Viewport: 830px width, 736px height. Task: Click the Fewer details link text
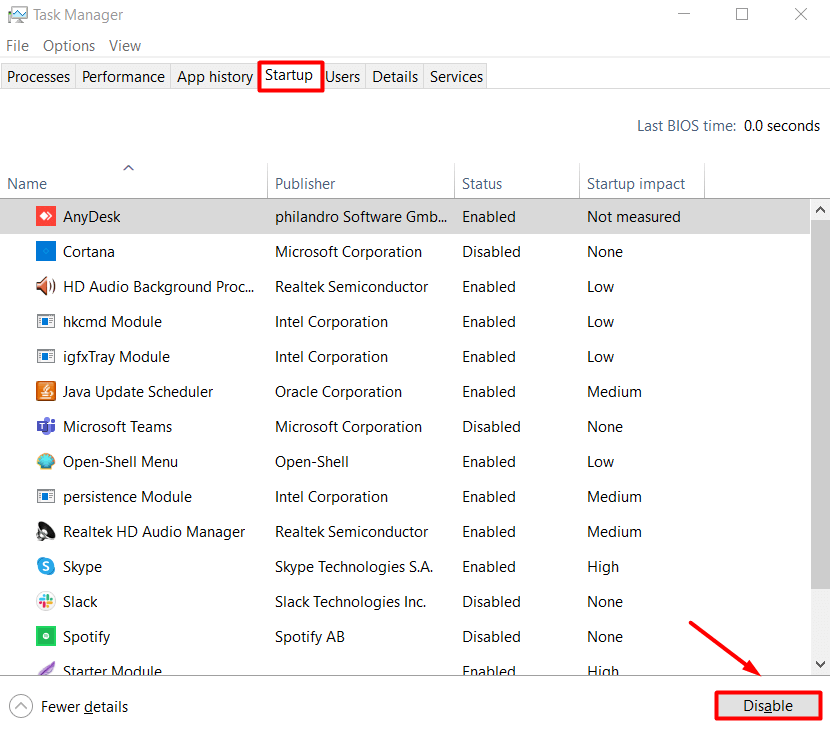84,707
